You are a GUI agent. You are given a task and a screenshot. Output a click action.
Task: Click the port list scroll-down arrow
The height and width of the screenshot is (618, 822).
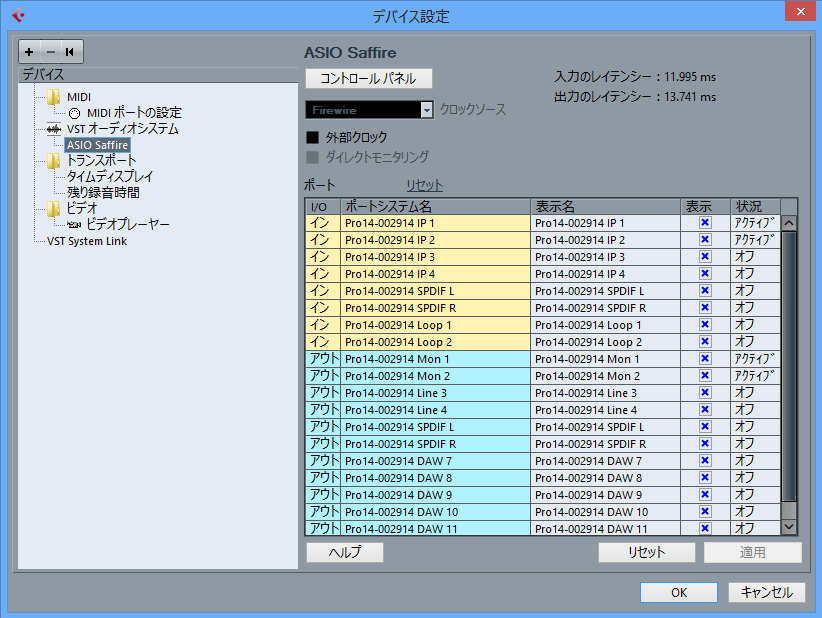(x=789, y=526)
